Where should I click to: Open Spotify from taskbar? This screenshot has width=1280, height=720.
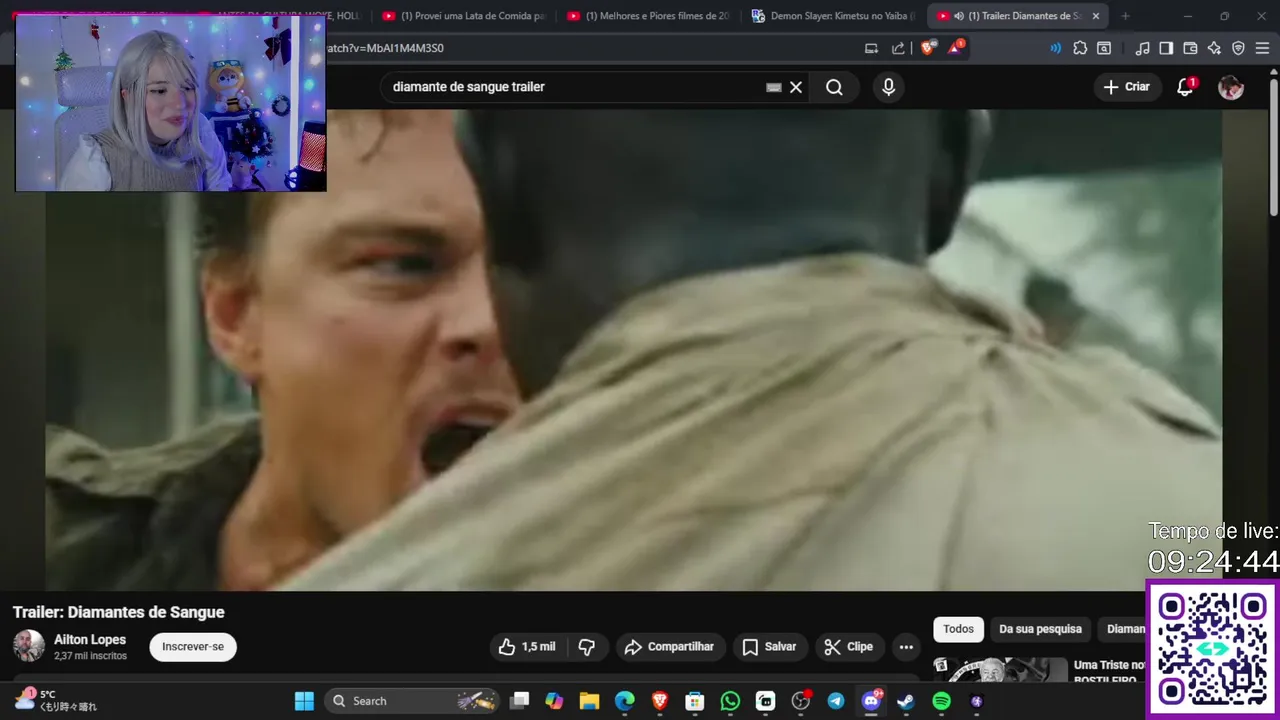click(x=941, y=701)
